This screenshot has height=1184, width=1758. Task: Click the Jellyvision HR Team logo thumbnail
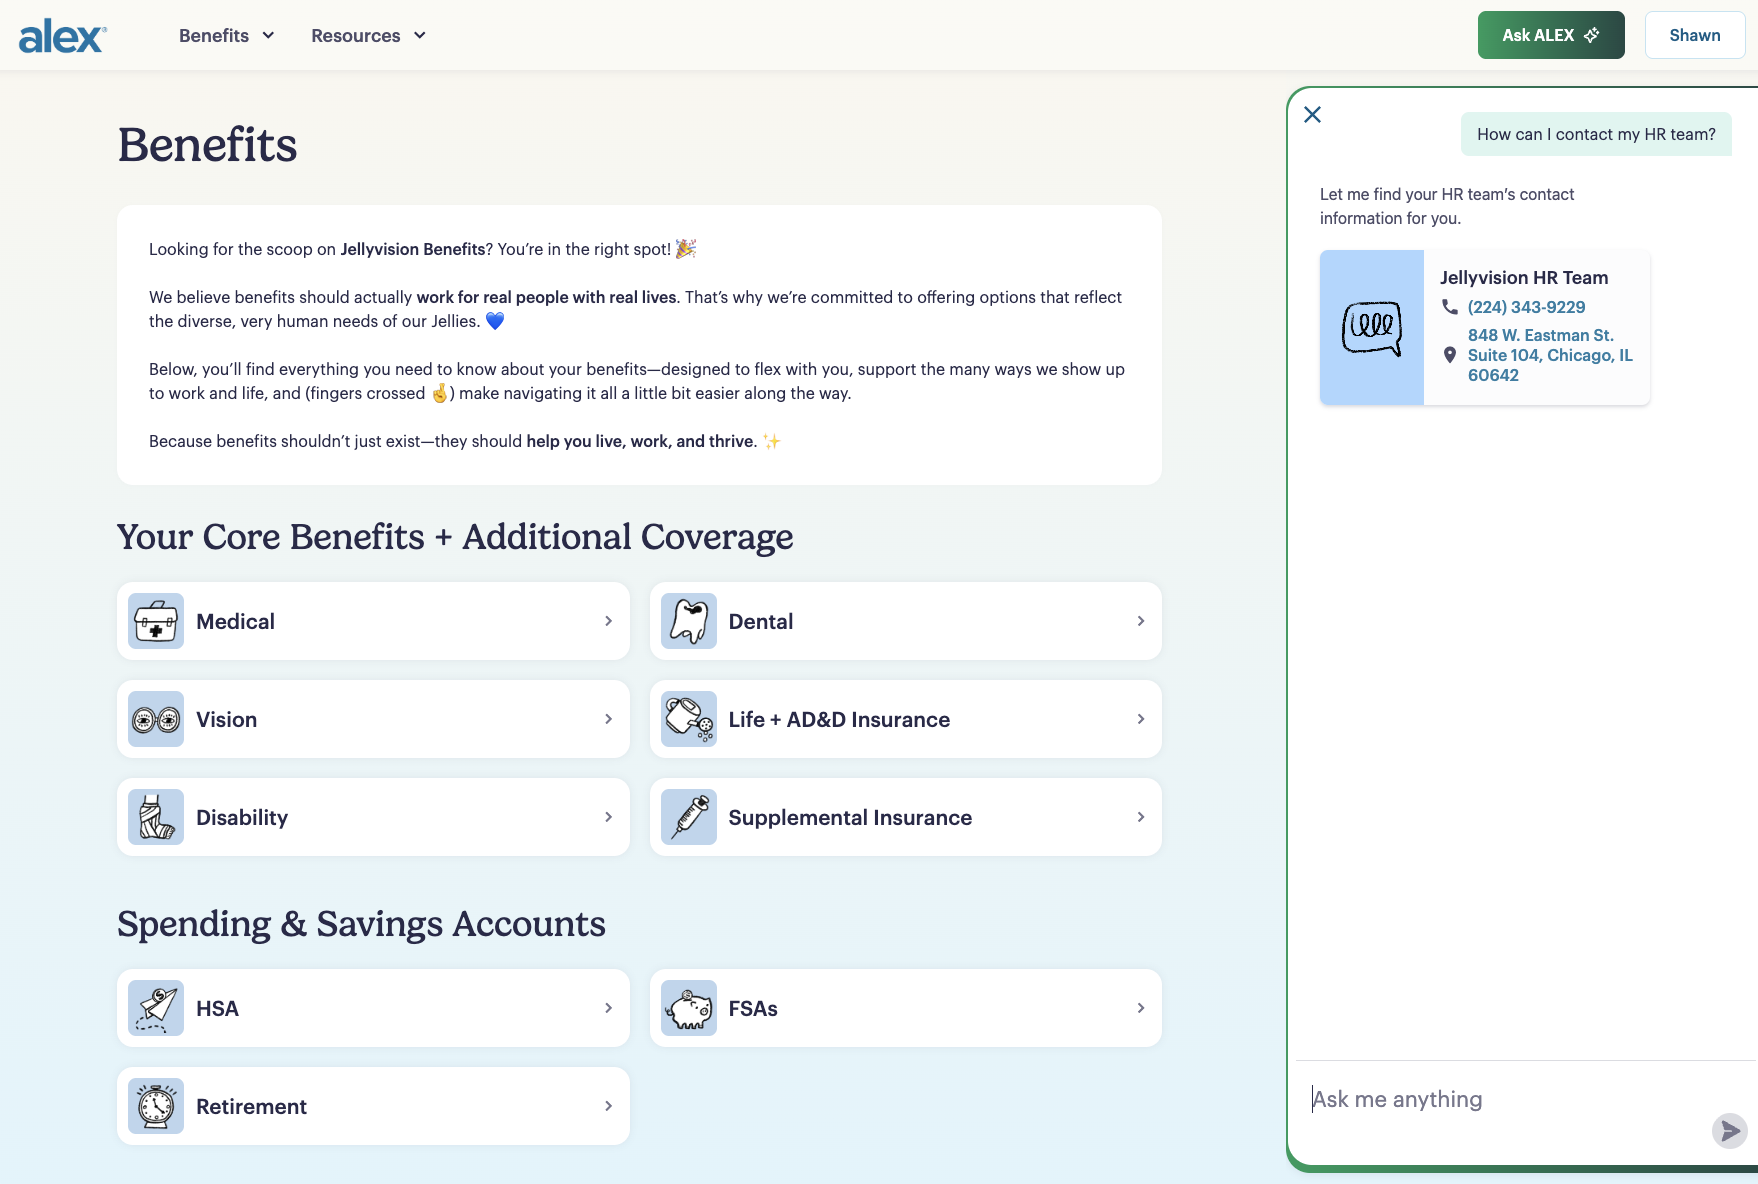1371,327
